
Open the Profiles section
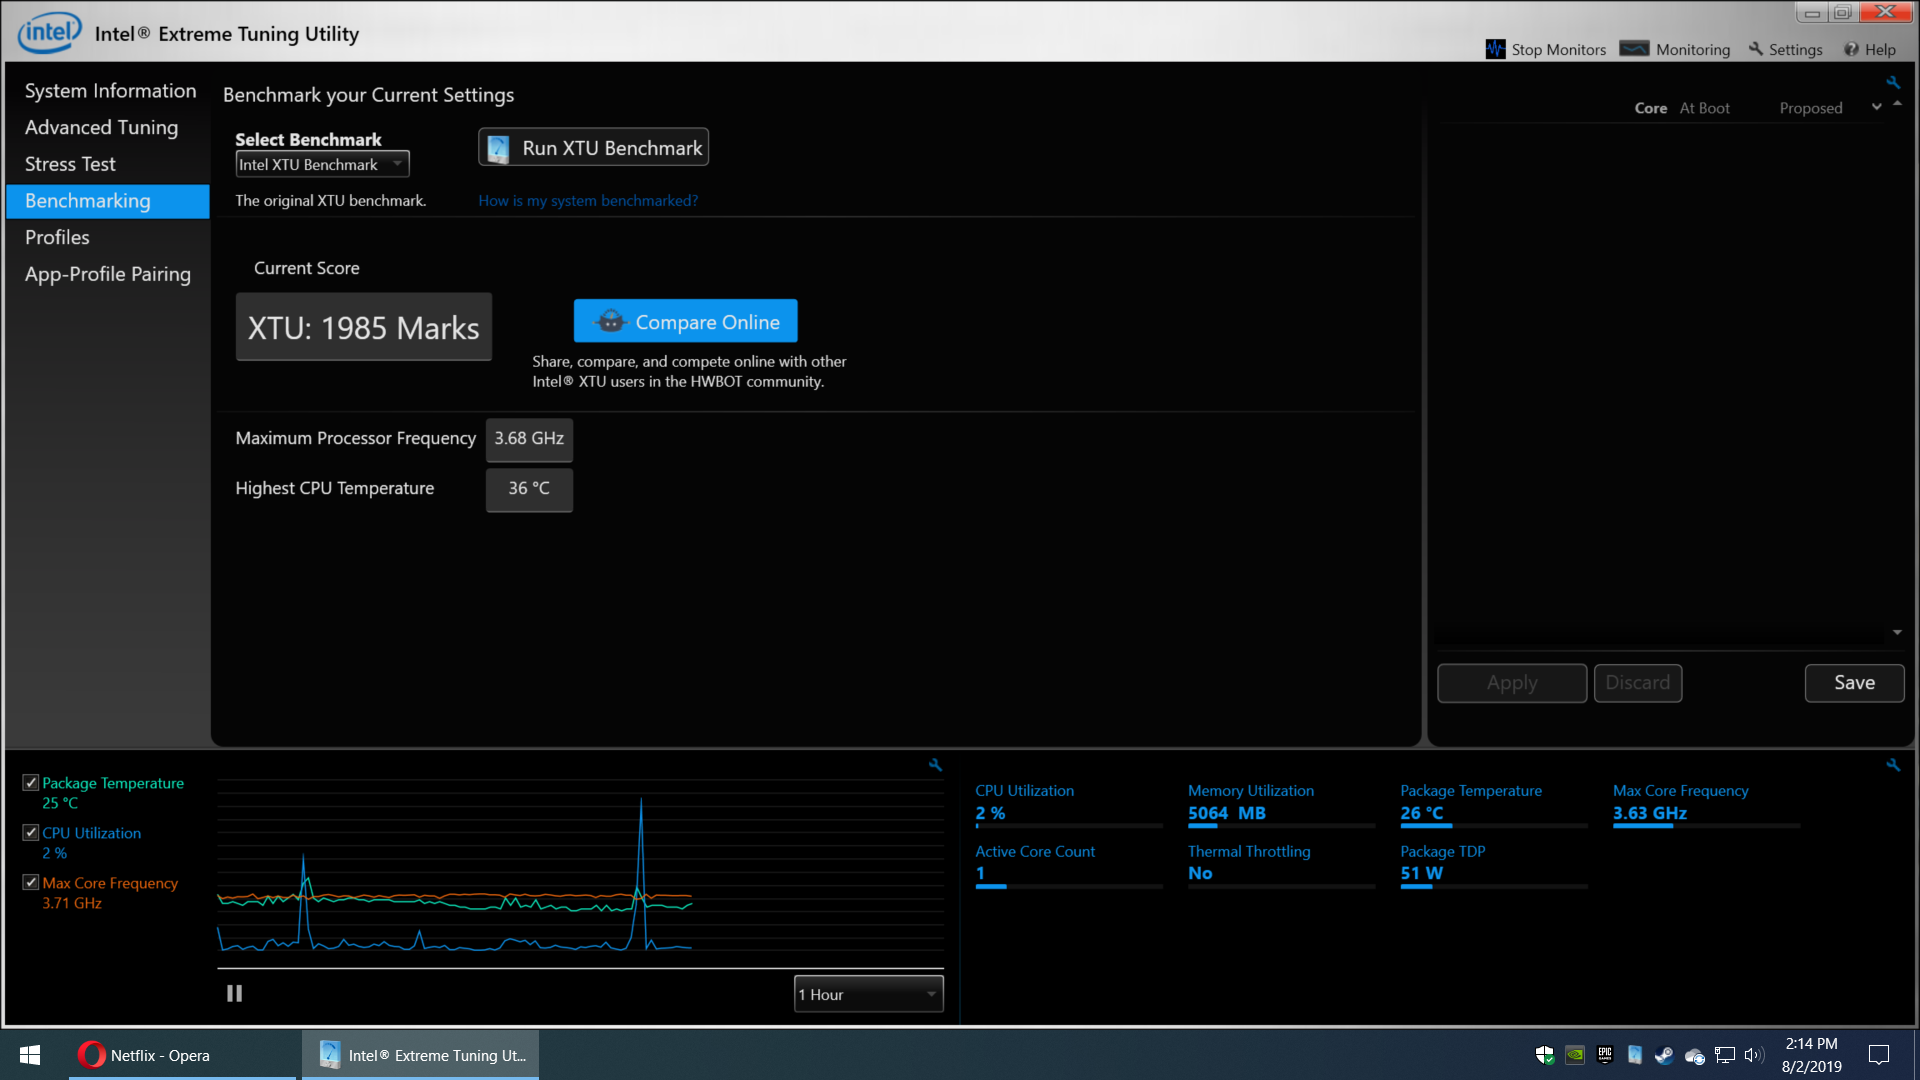[57, 238]
